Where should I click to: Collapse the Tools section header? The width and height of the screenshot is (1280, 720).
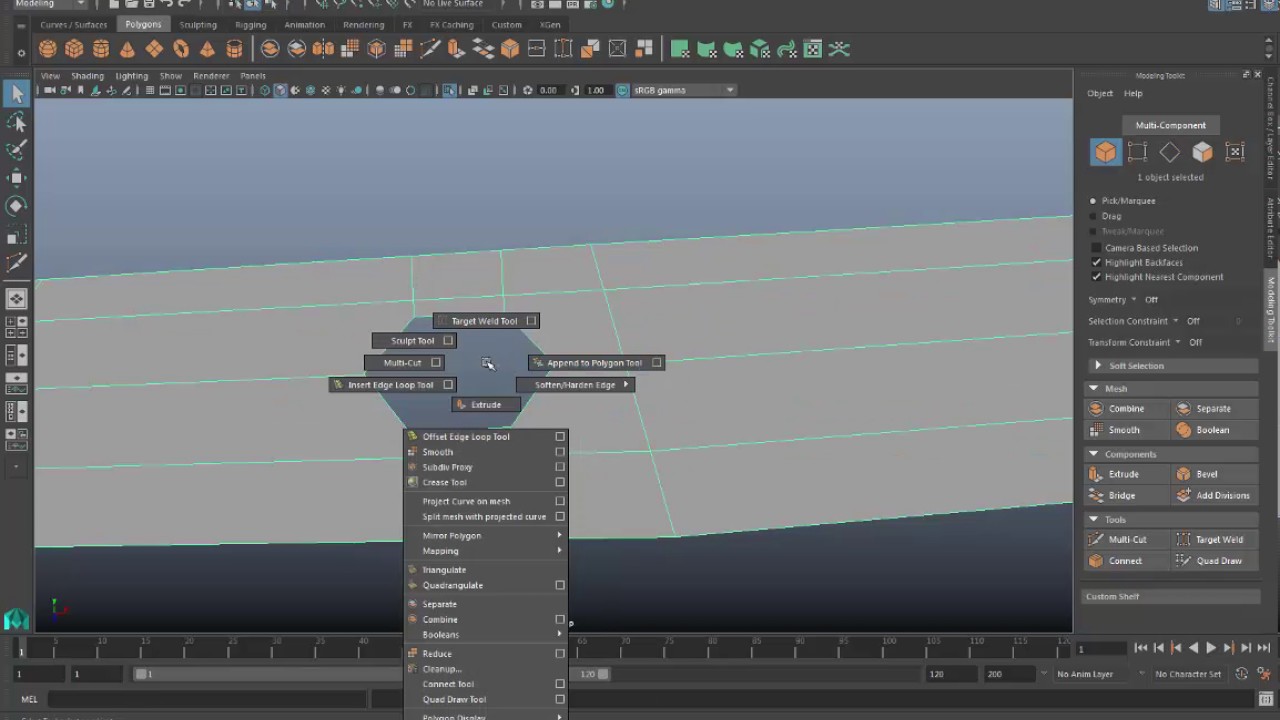coord(1171,520)
